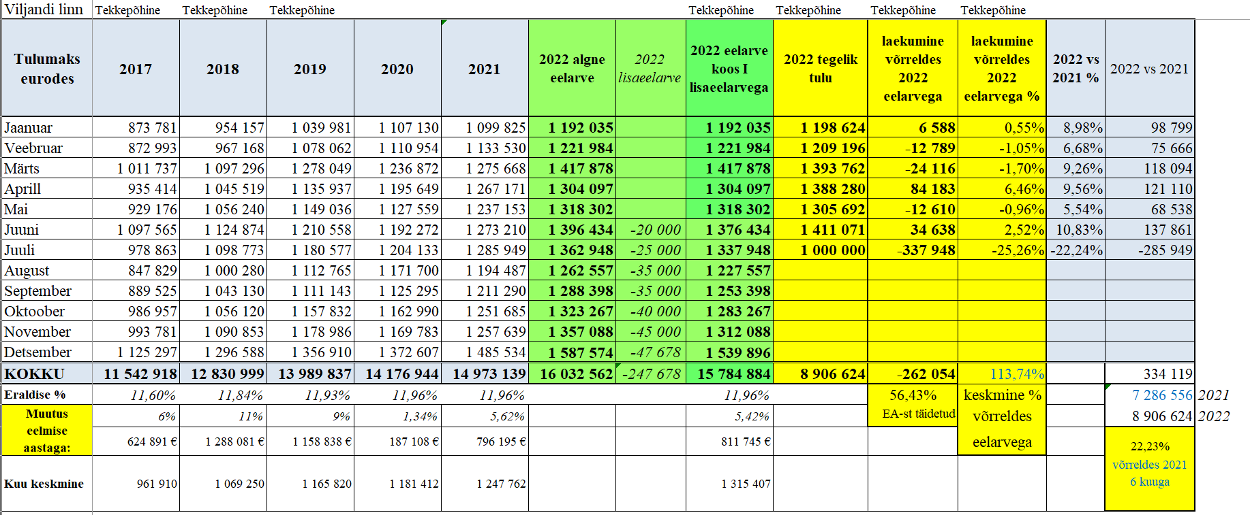Select the 15 784 884 total cell
Viewport: 1250px width, 515px height.
(729, 373)
